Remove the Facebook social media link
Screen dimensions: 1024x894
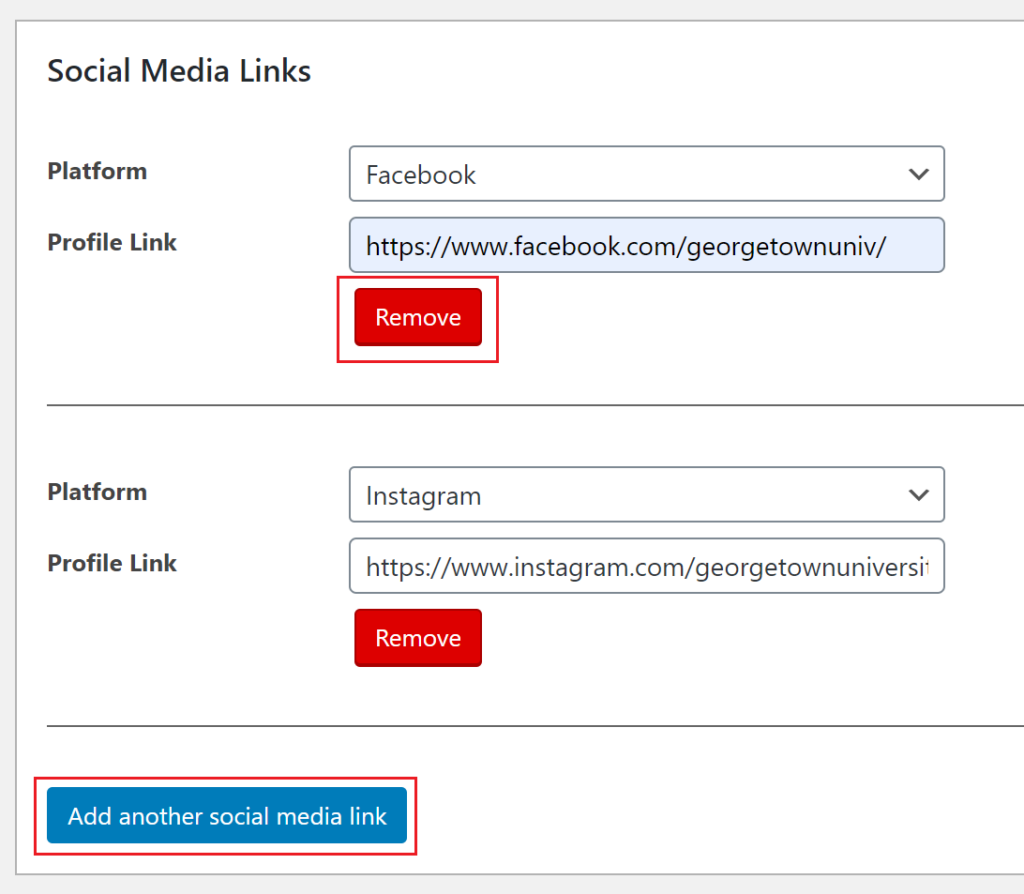click(418, 317)
